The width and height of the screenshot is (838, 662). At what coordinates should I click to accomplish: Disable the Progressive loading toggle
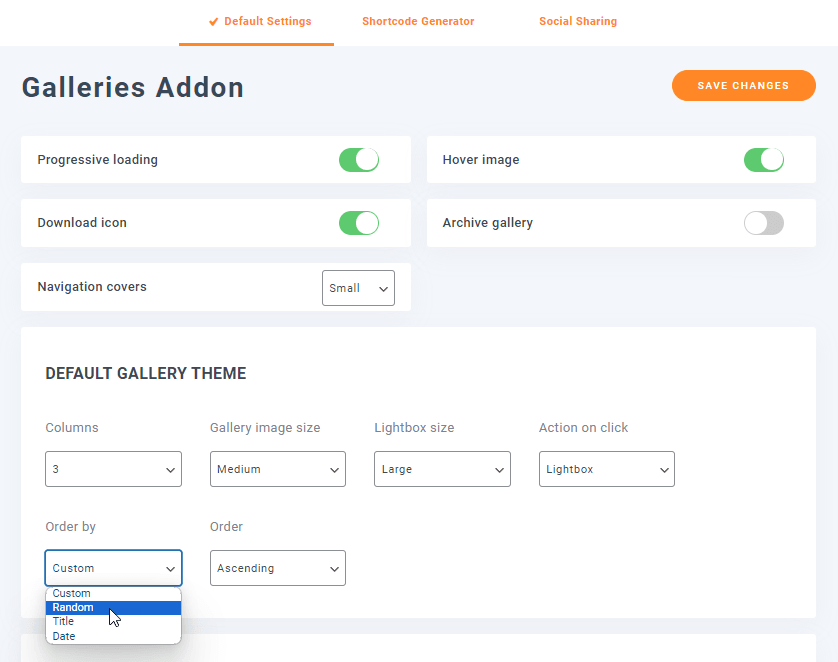click(x=359, y=160)
